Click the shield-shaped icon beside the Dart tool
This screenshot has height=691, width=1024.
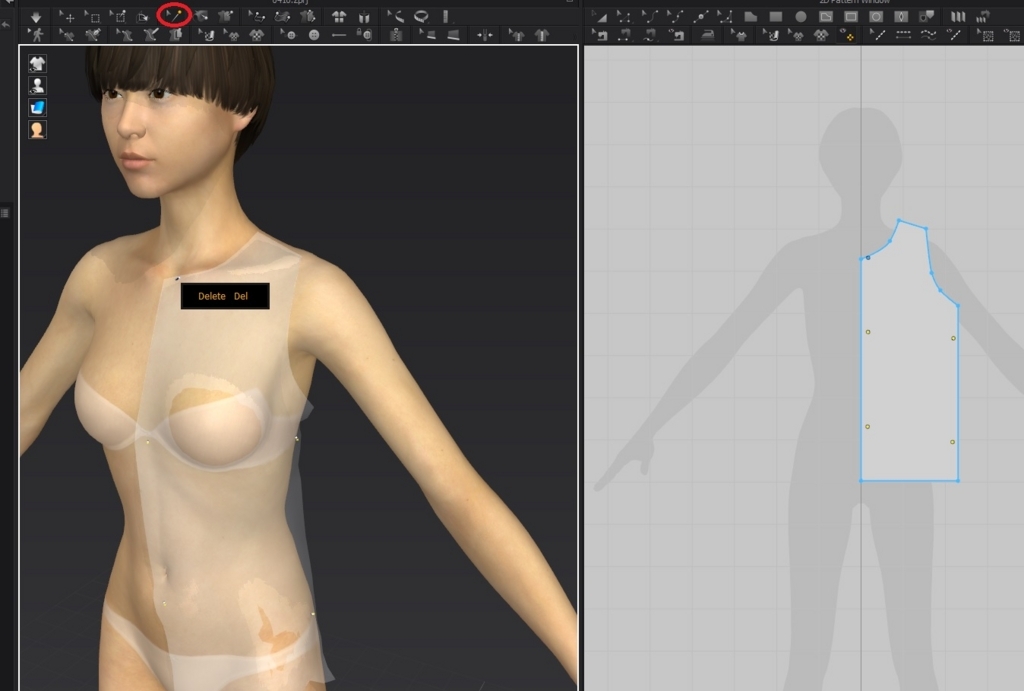(927, 17)
